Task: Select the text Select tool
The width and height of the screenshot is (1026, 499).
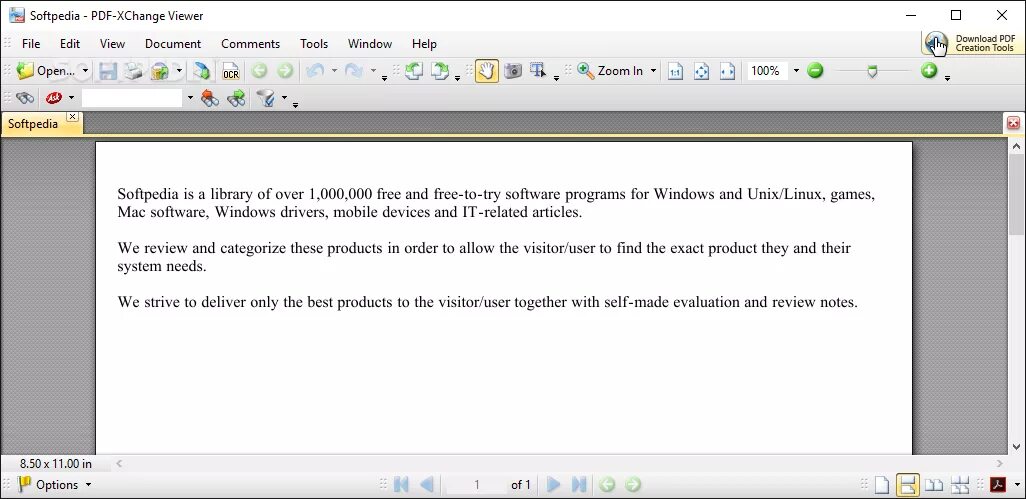Action: tap(539, 71)
